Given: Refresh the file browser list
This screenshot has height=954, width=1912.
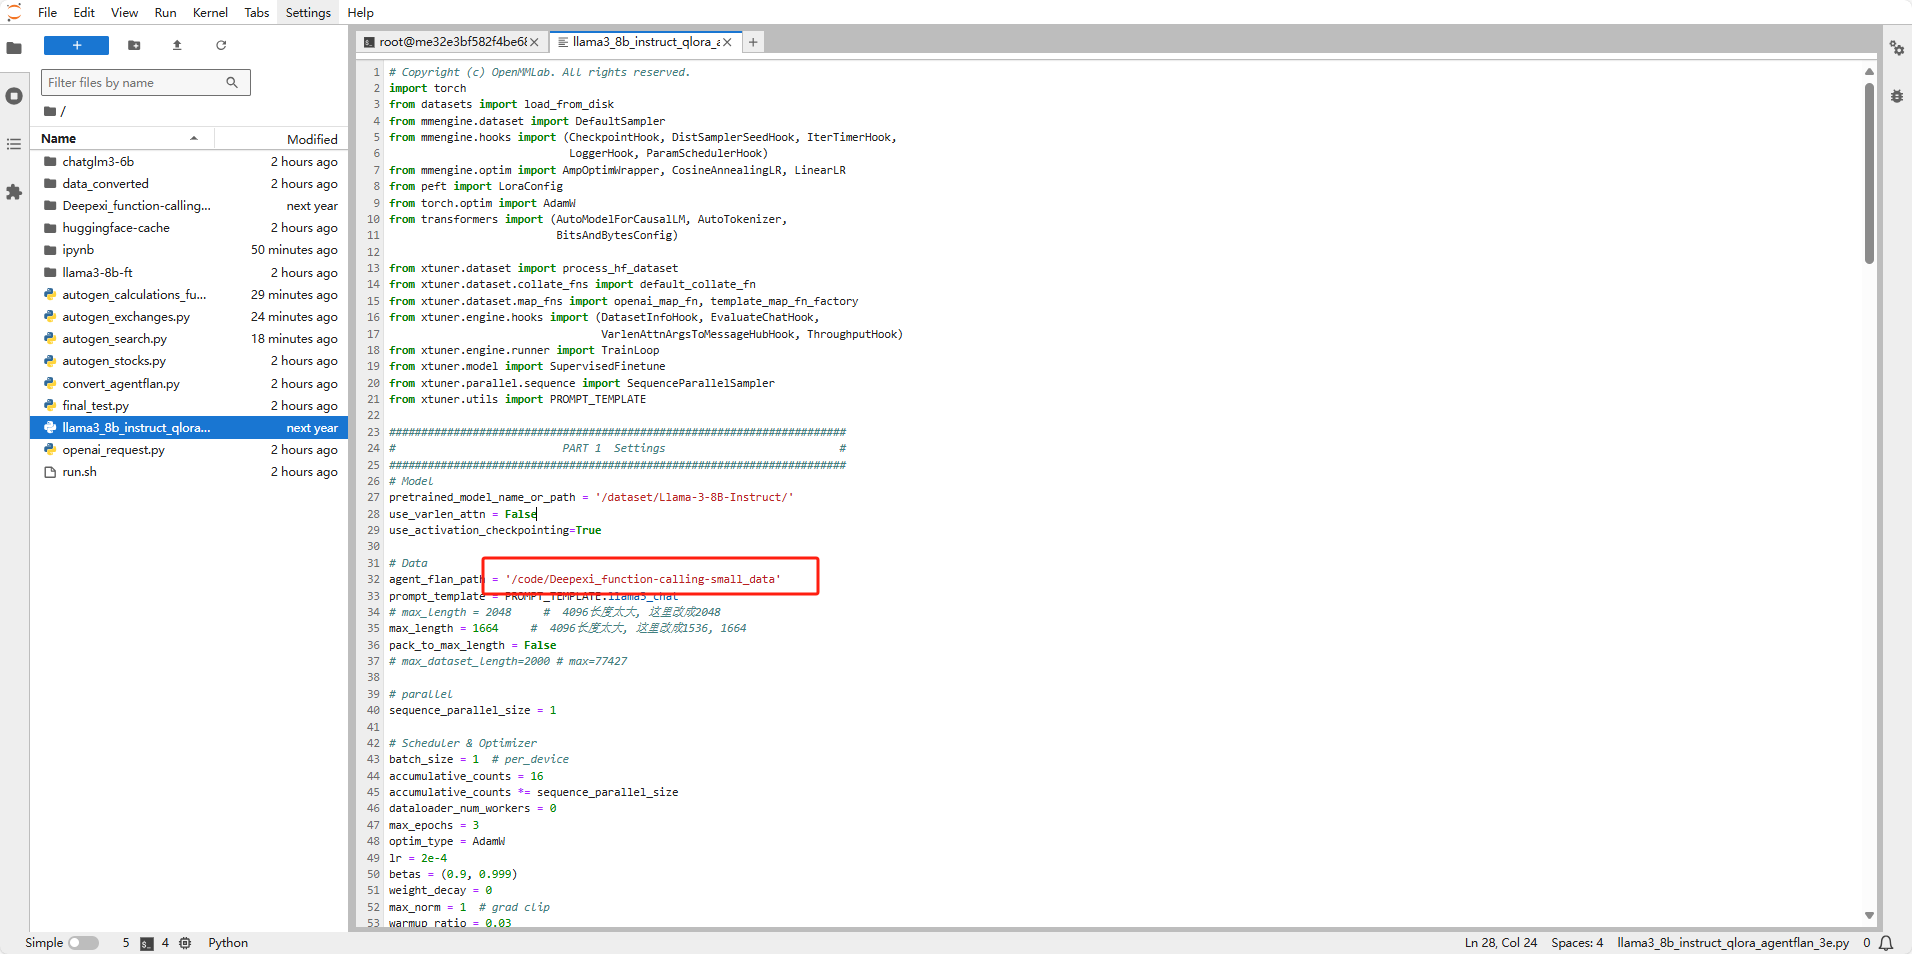Looking at the screenshot, I should pyautogui.click(x=221, y=45).
